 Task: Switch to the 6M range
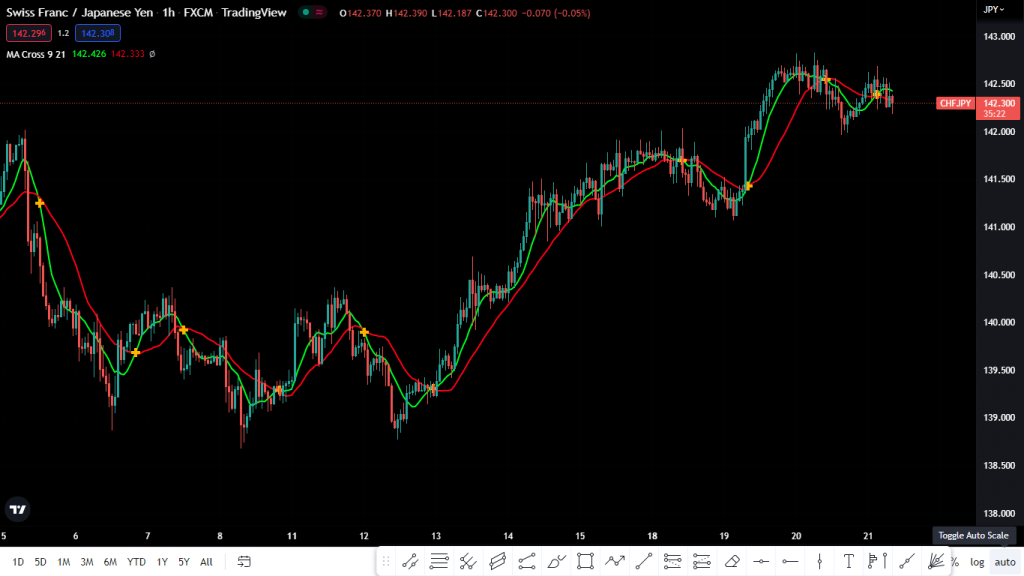pyautogui.click(x=110, y=562)
